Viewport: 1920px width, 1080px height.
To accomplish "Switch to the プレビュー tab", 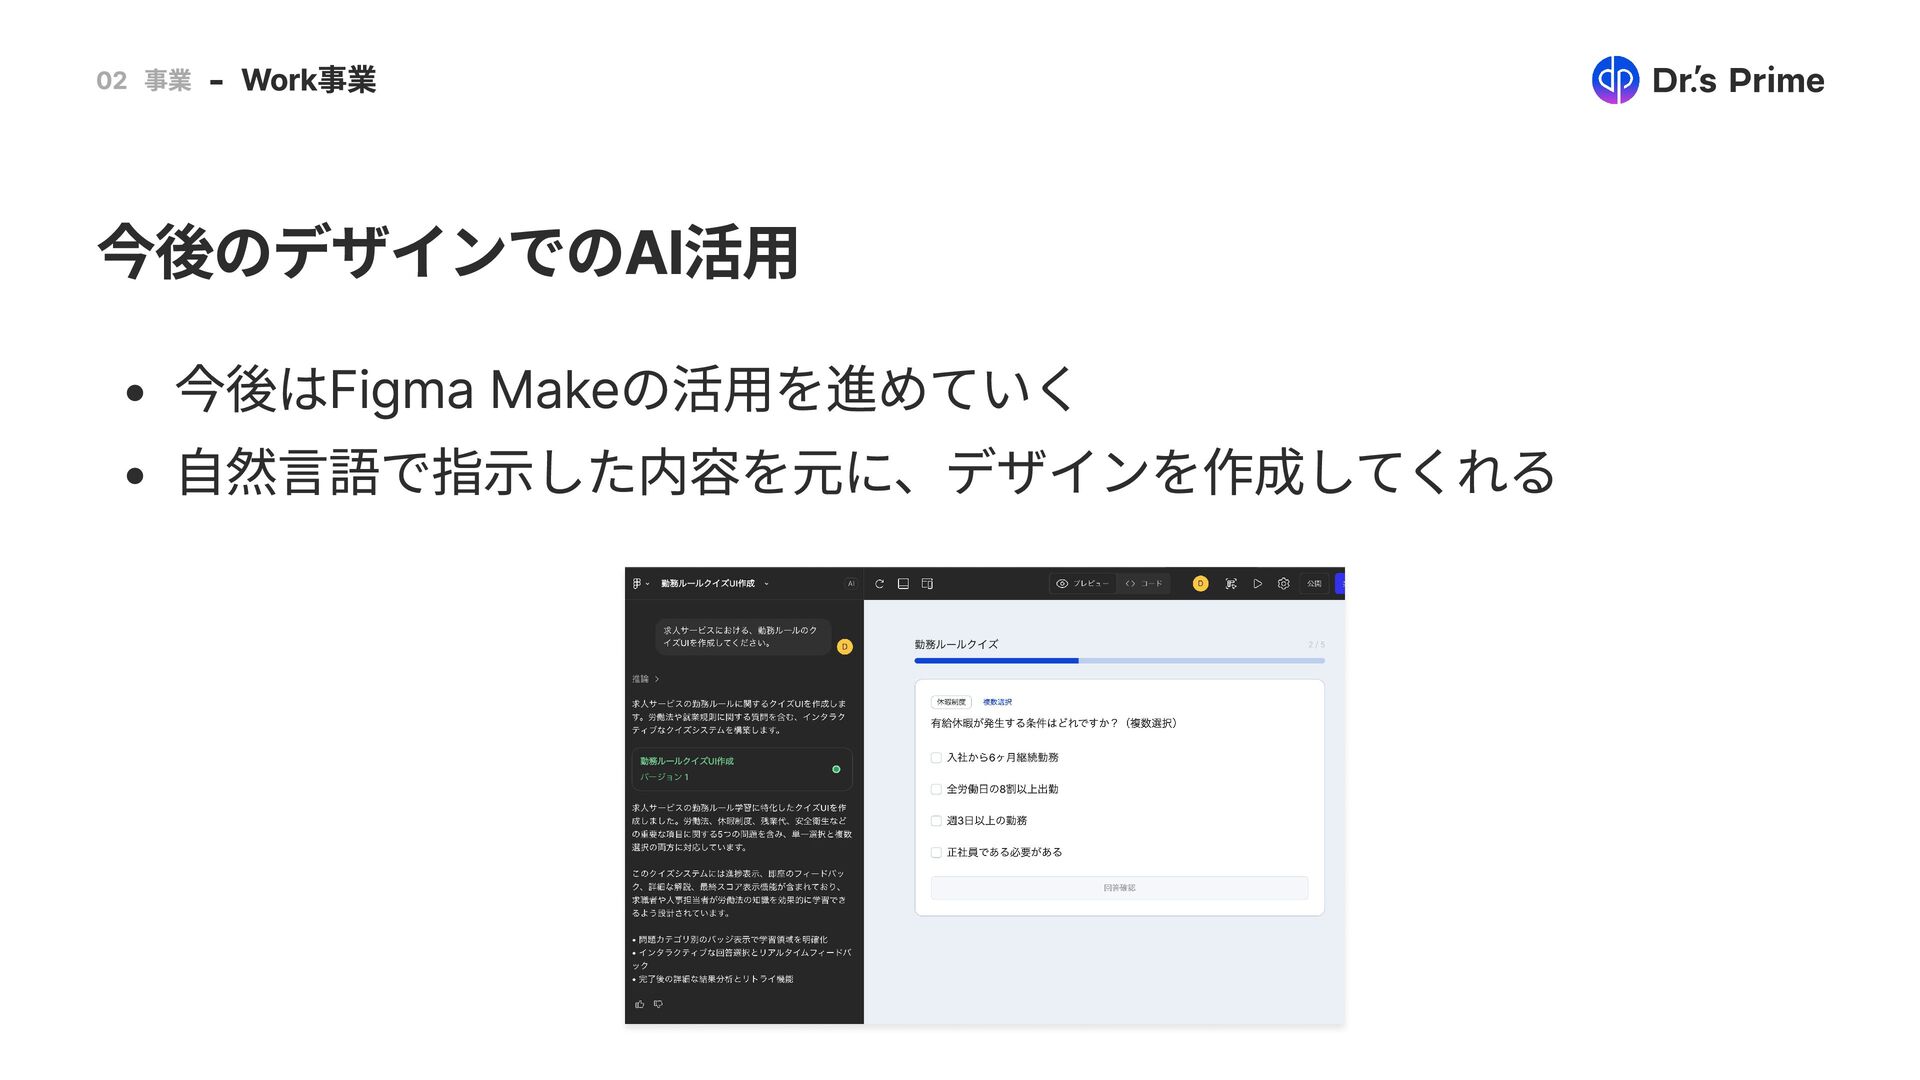I will click(x=1082, y=584).
